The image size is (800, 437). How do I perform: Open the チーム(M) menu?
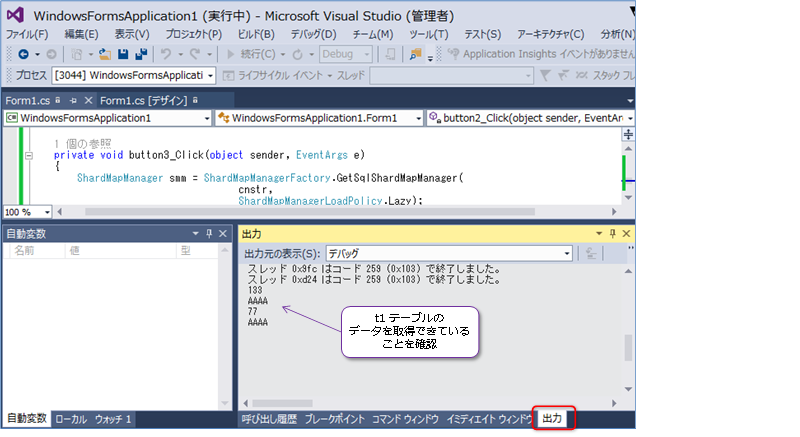(373, 34)
